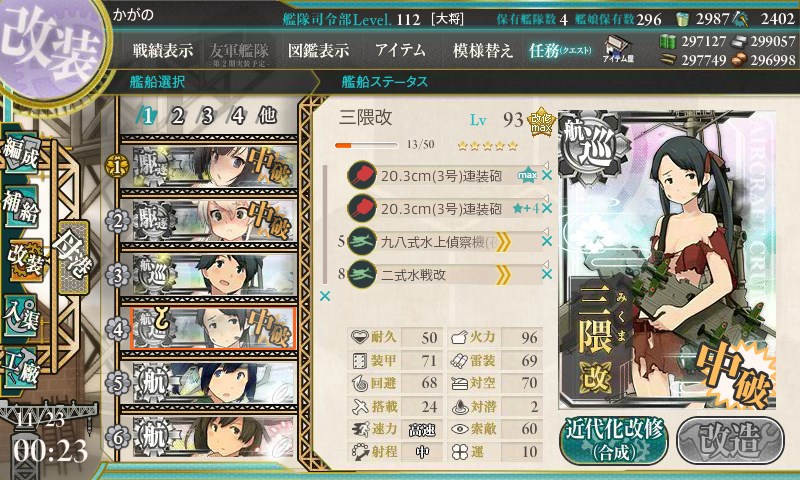Viewport: 800px width, 480px height.
Task: Remove the first 20.3cm(3号)連装砲 with its X
Action: pyautogui.click(x=547, y=175)
